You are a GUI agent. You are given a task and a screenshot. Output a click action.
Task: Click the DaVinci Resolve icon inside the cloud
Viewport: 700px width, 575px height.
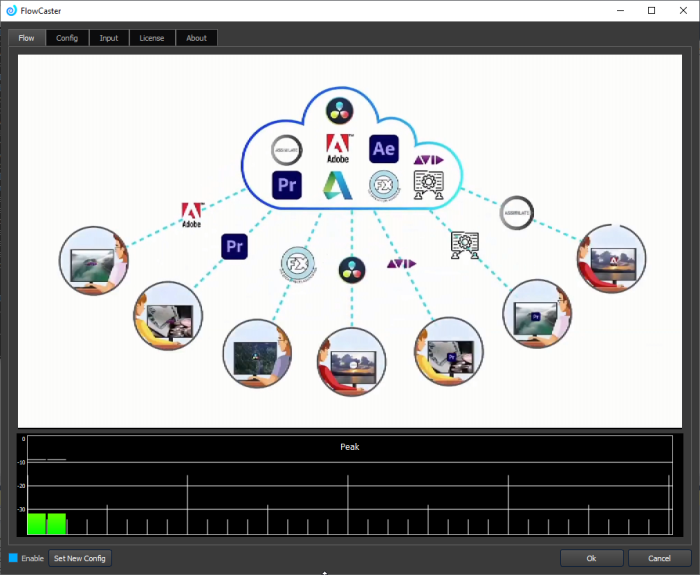339,111
